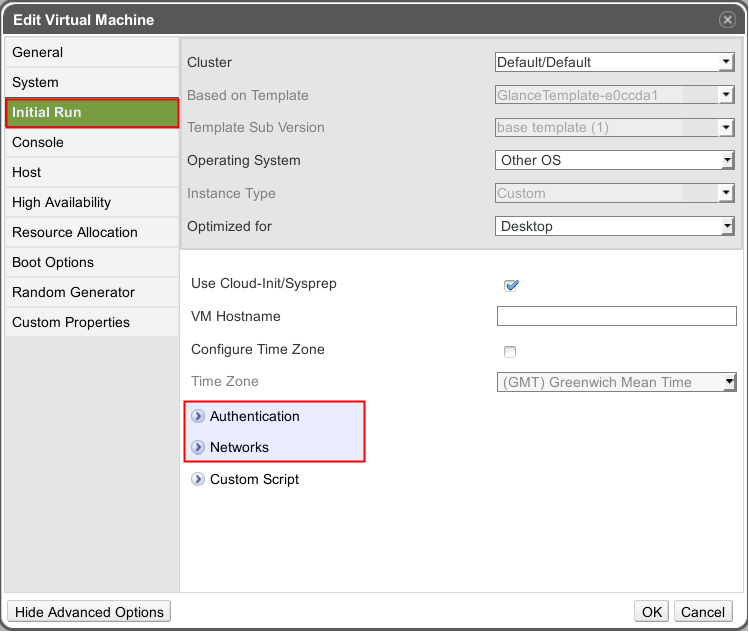
Task: Expand the Authentication section arrow
Action: 198,416
